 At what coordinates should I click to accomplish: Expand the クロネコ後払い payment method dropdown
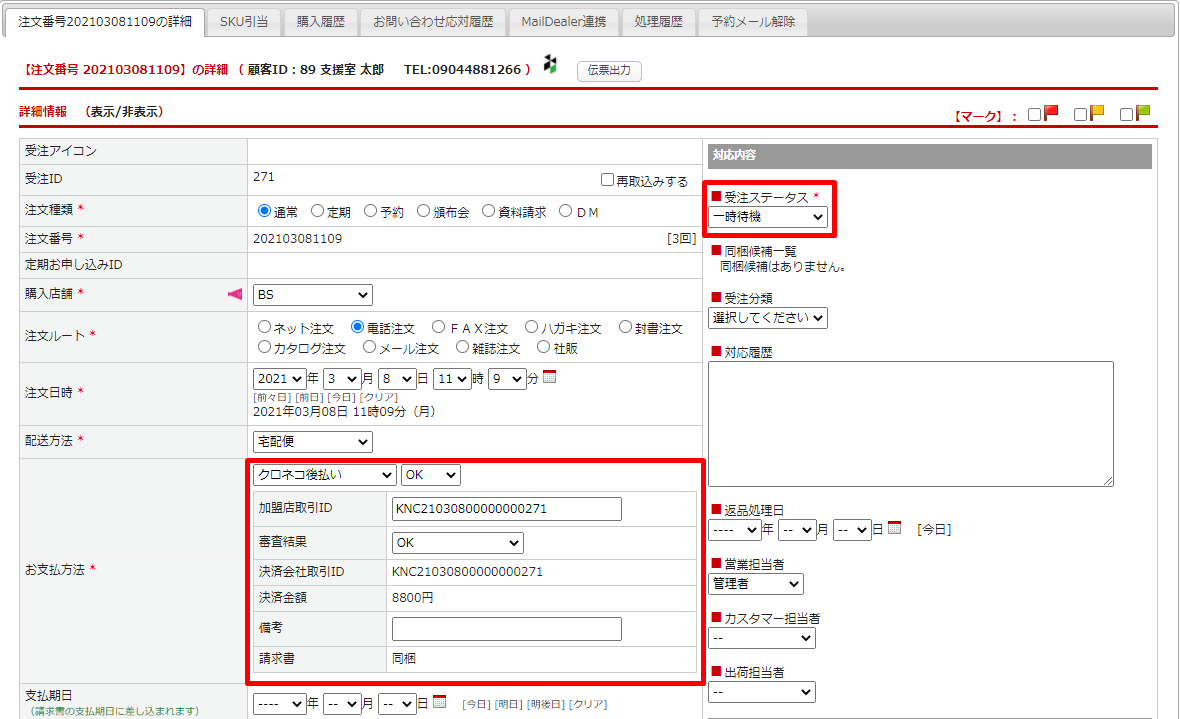point(324,475)
